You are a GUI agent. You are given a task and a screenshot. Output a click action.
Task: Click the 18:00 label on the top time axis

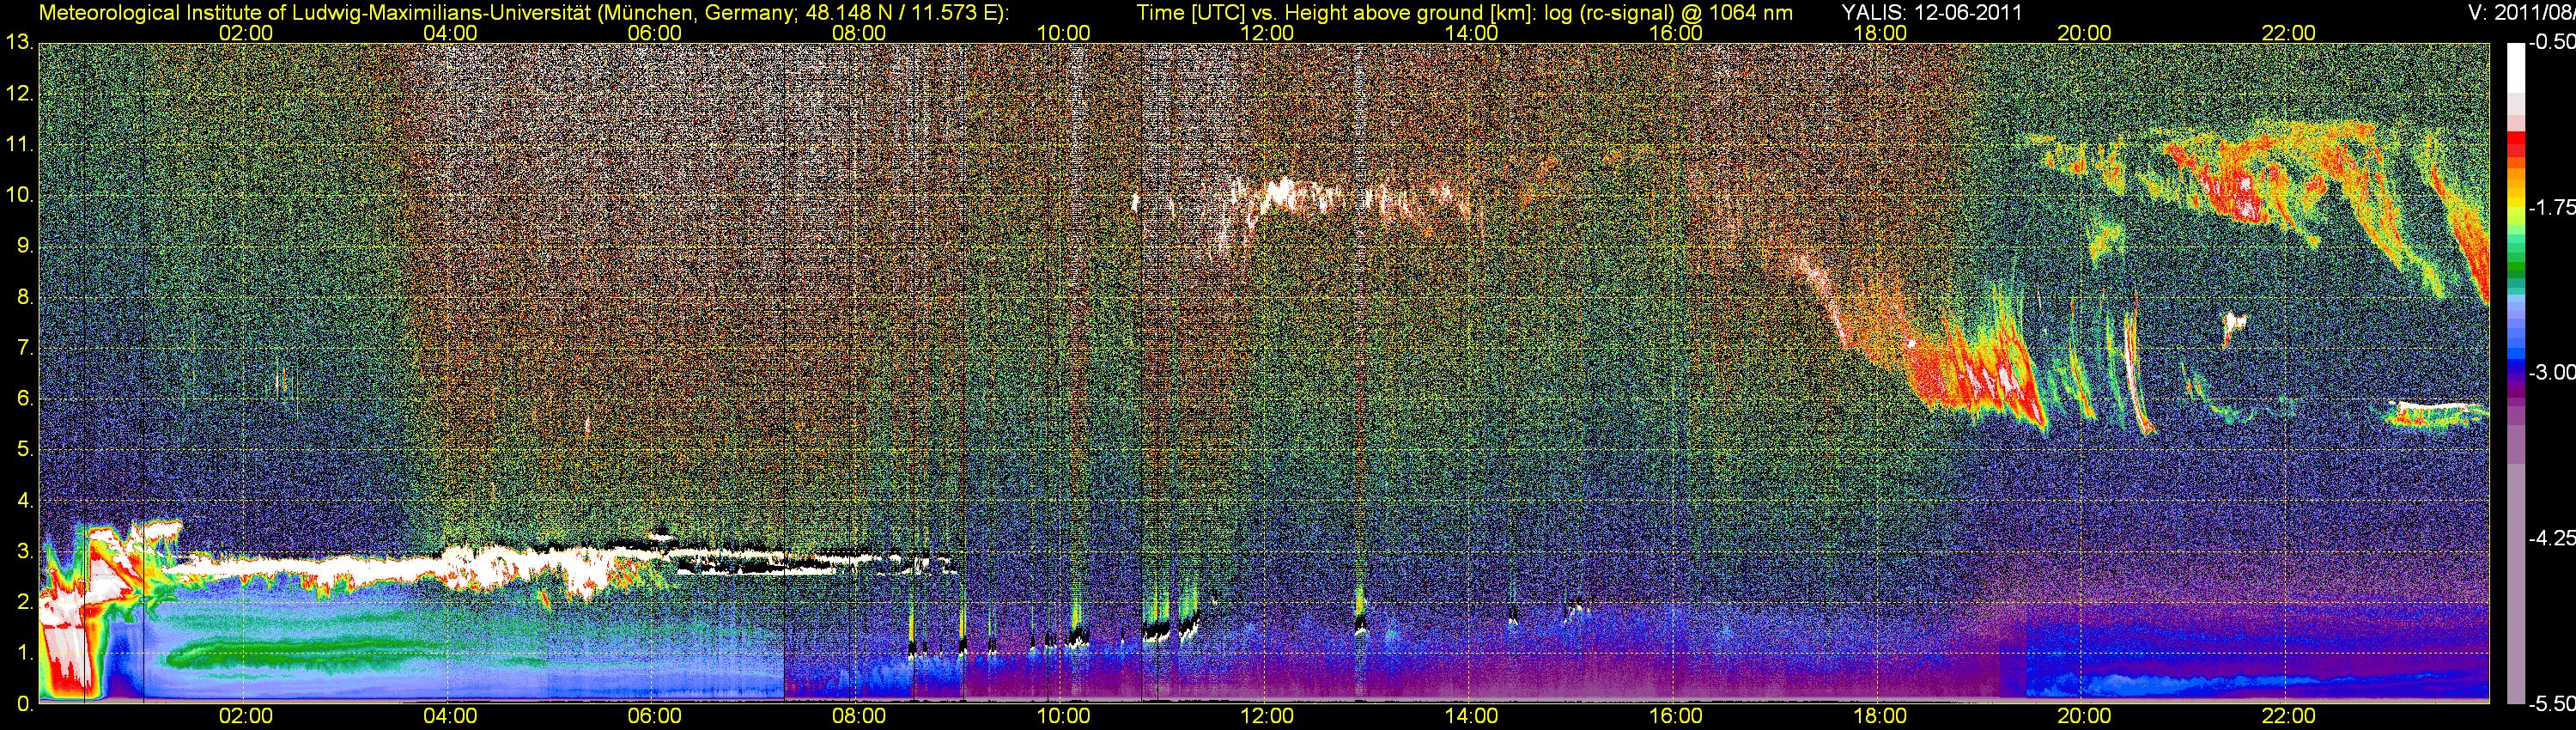coord(1880,33)
